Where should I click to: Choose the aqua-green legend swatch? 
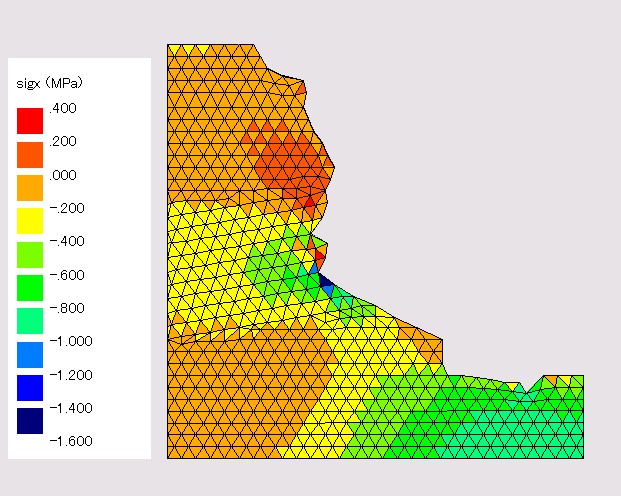30,321
